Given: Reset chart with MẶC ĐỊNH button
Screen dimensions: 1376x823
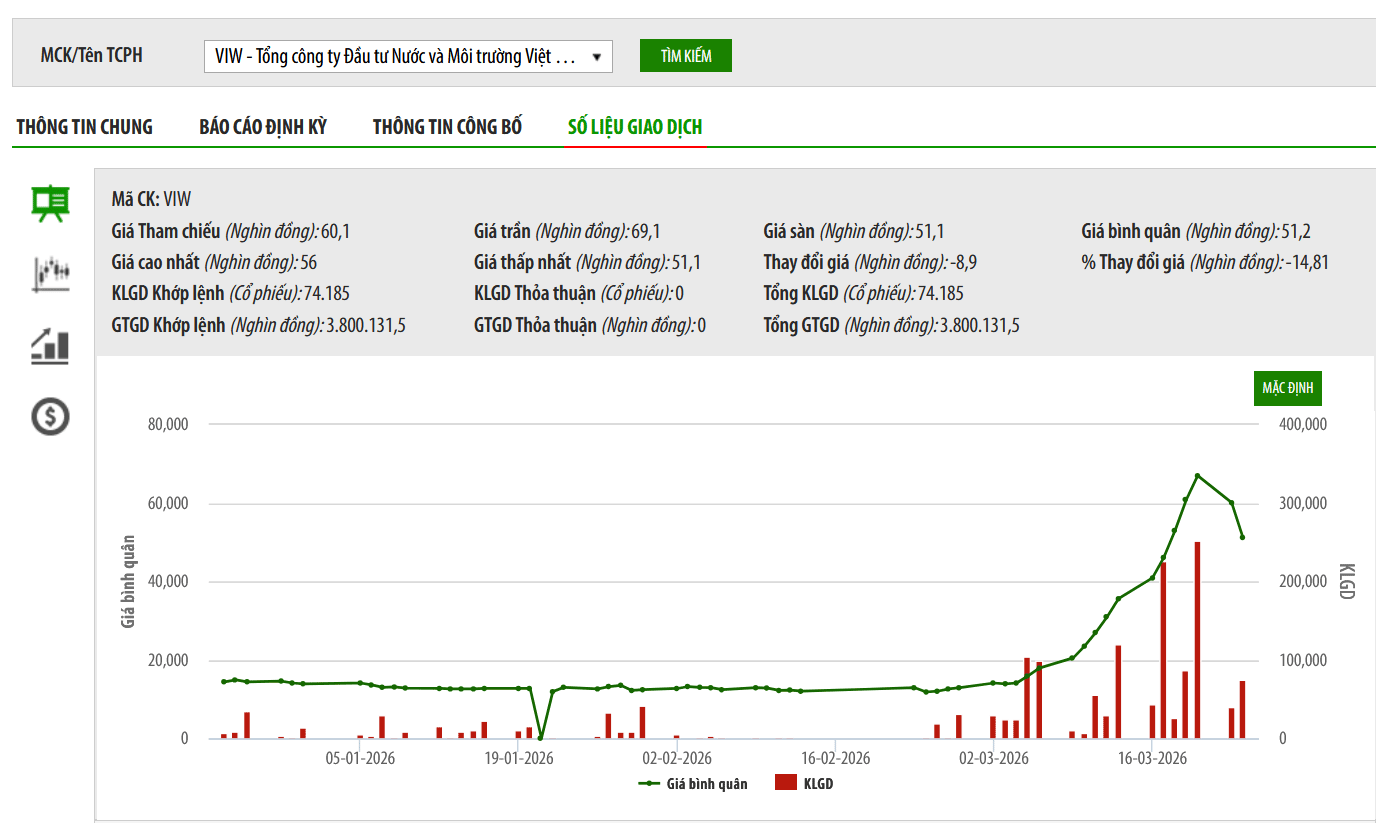Looking at the screenshot, I should pos(1288,388).
